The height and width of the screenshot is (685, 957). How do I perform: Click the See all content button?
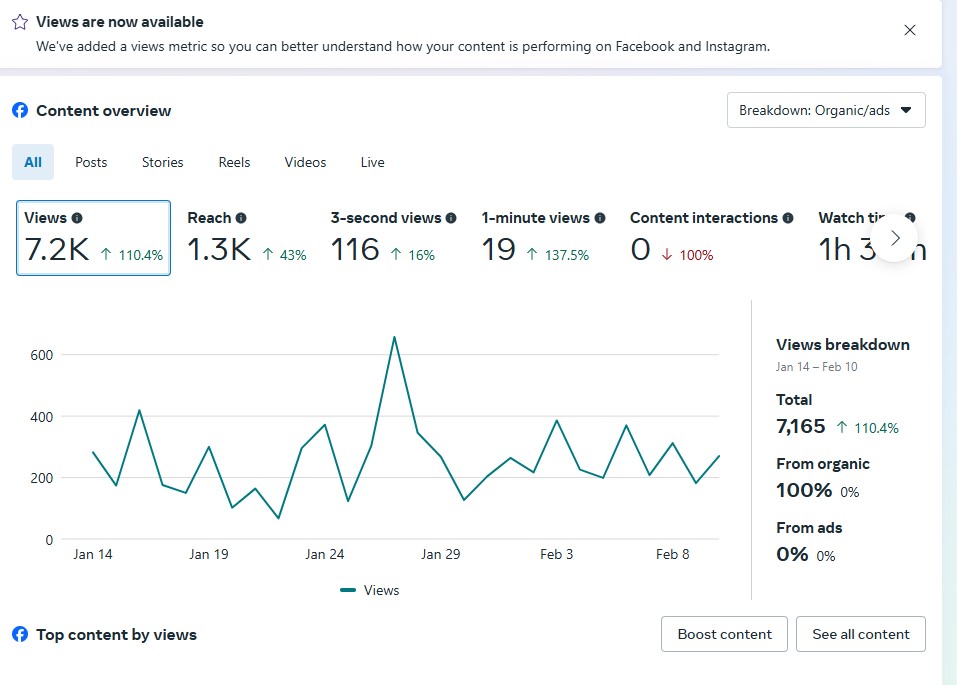tap(860, 634)
